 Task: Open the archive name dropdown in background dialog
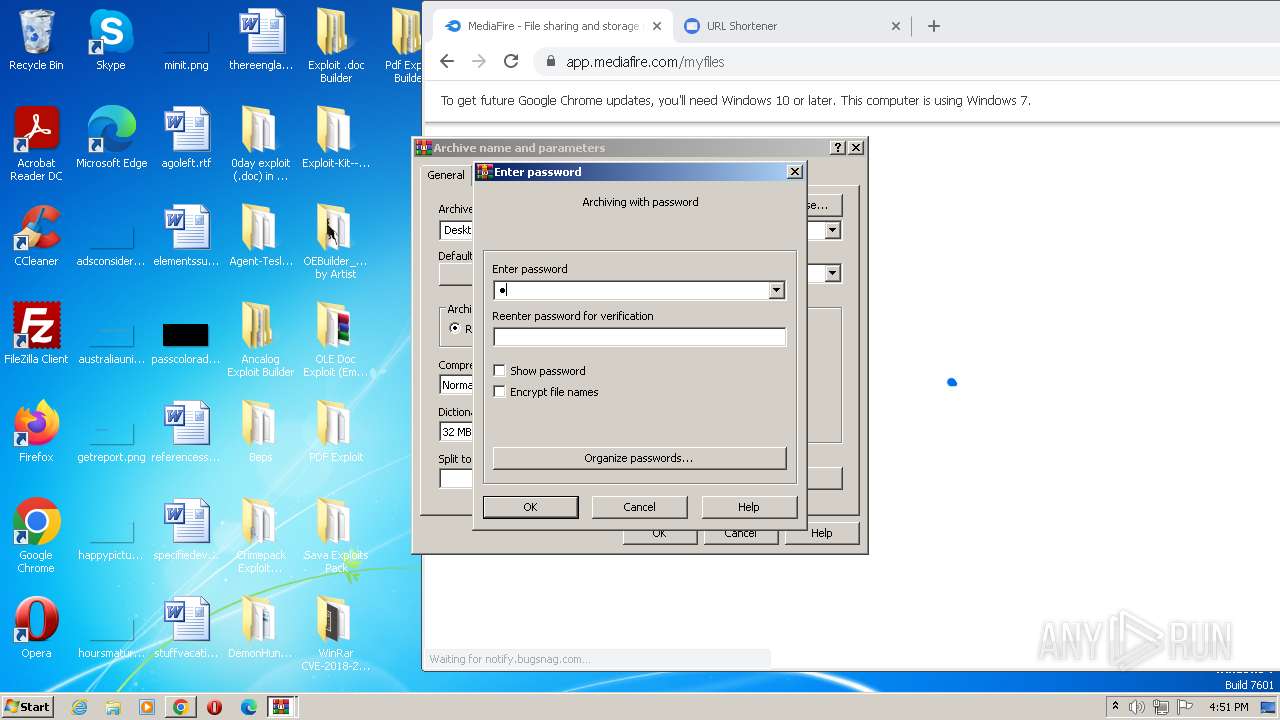tap(832, 230)
